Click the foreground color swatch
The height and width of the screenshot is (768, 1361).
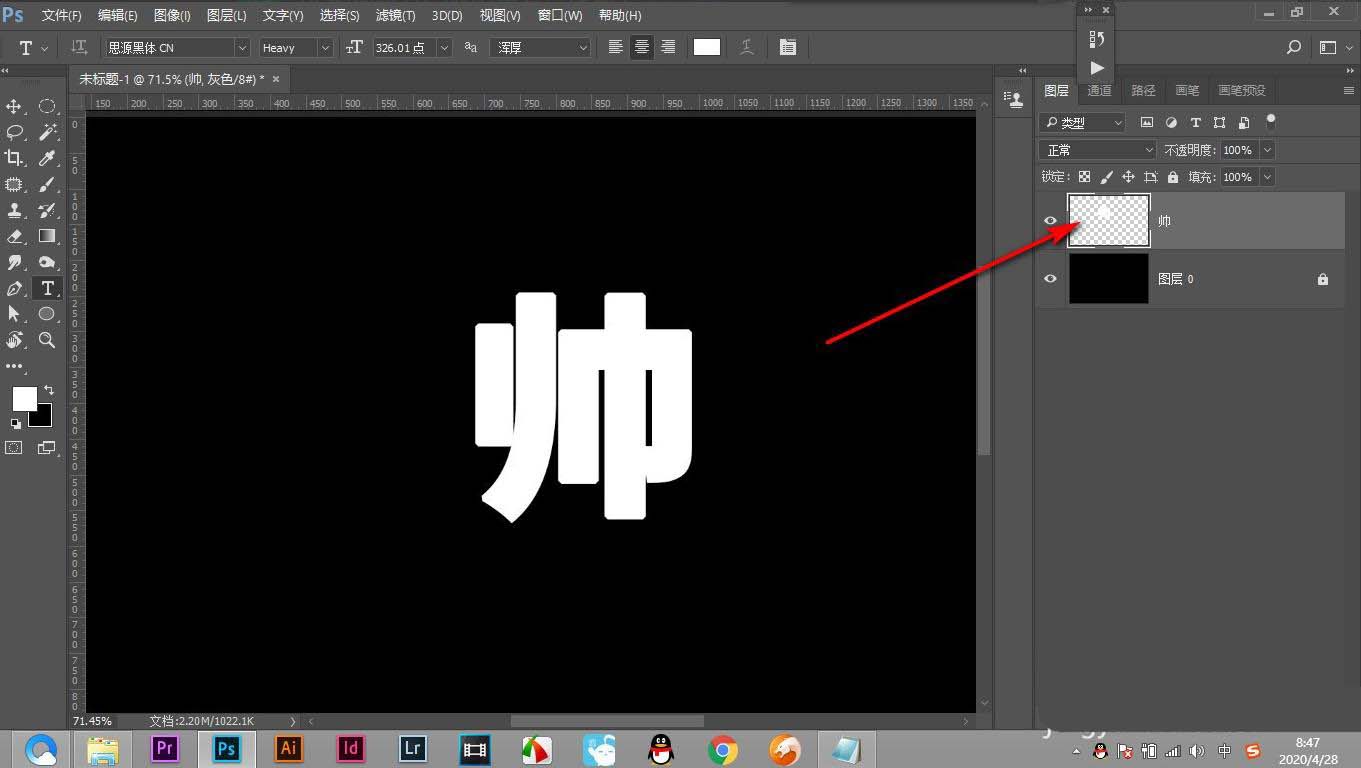pyautogui.click(x=24, y=399)
